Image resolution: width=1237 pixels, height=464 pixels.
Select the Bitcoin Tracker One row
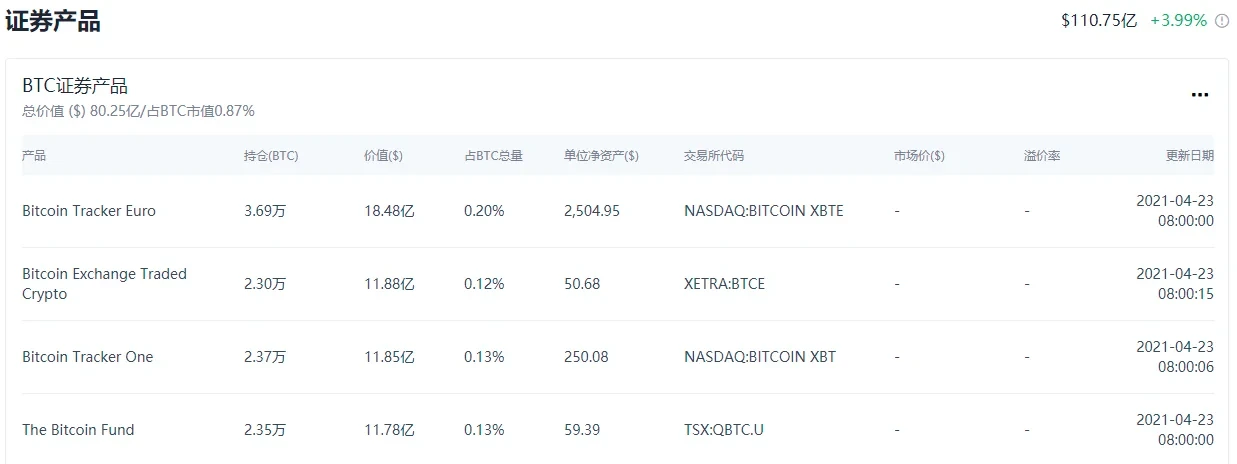pos(88,357)
